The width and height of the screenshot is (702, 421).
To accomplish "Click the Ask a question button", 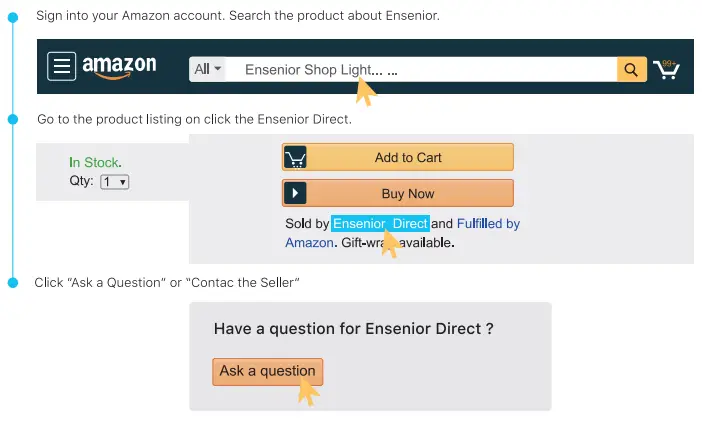I will coord(267,371).
